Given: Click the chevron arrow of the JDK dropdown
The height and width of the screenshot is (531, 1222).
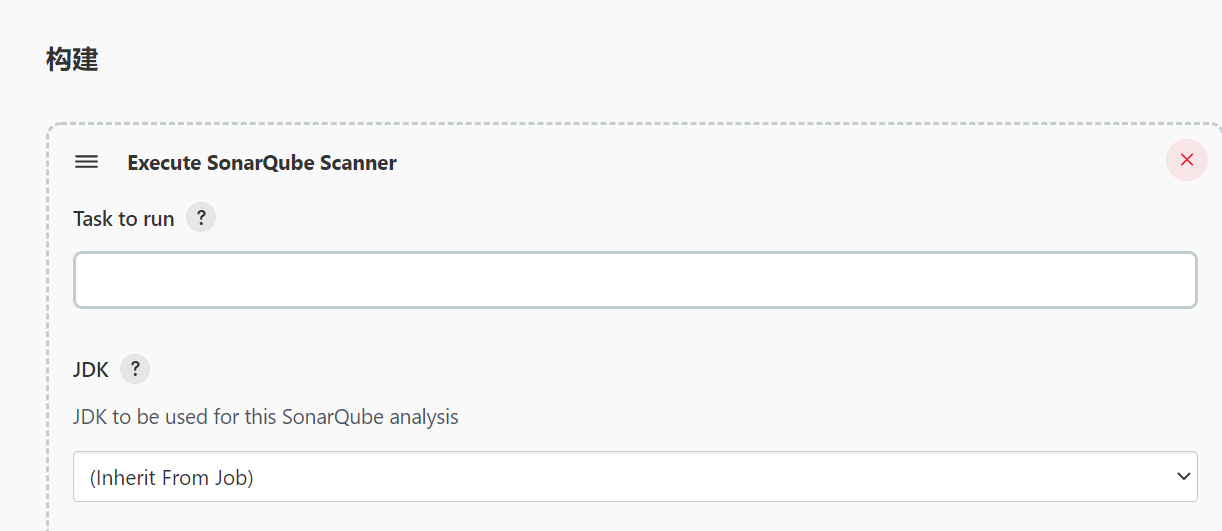Looking at the screenshot, I should (1183, 477).
